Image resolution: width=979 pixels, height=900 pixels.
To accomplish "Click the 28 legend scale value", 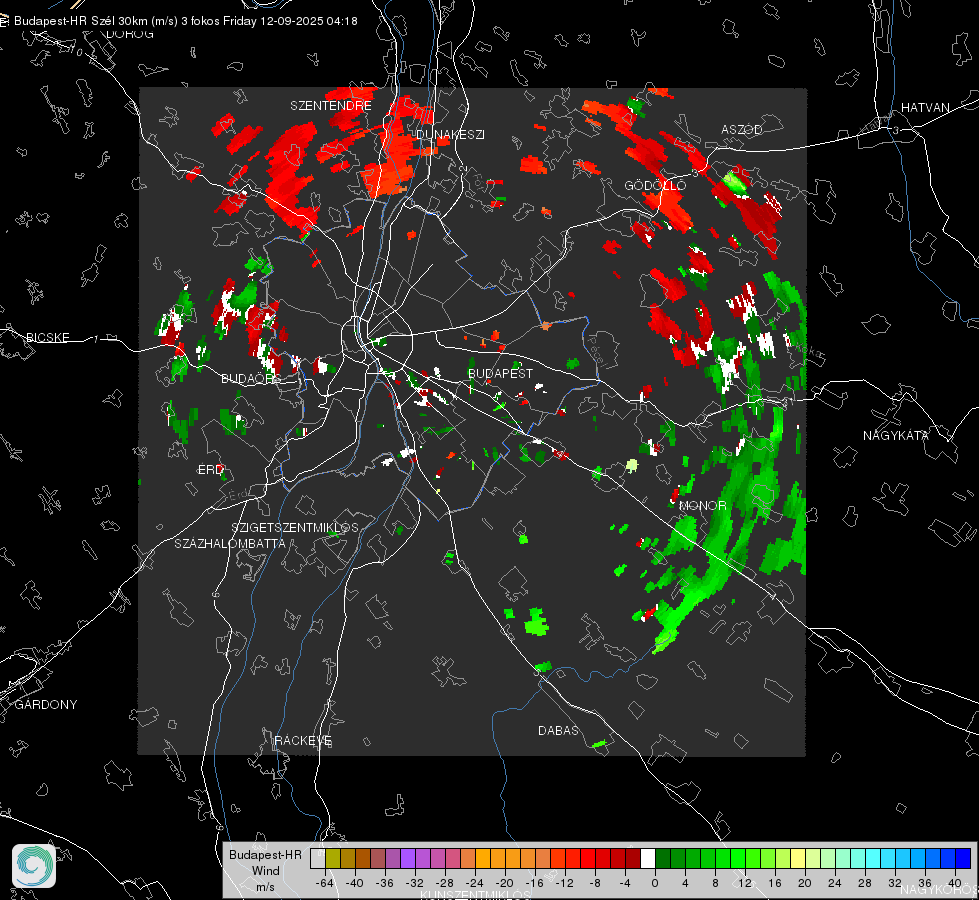I will tap(865, 883).
